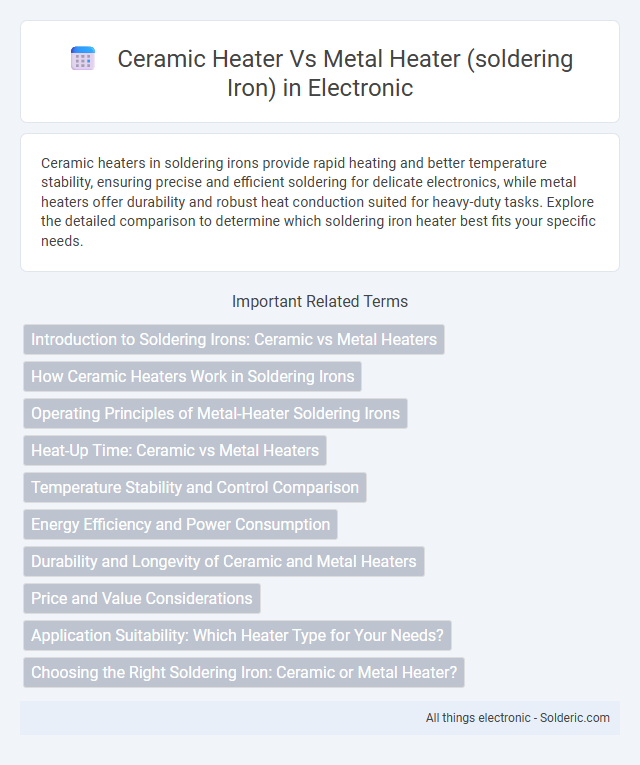Click the ceramic heaters summary paragraph
Image resolution: width=640 pixels, height=765 pixels.
pyautogui.click(x=318, y=202)
